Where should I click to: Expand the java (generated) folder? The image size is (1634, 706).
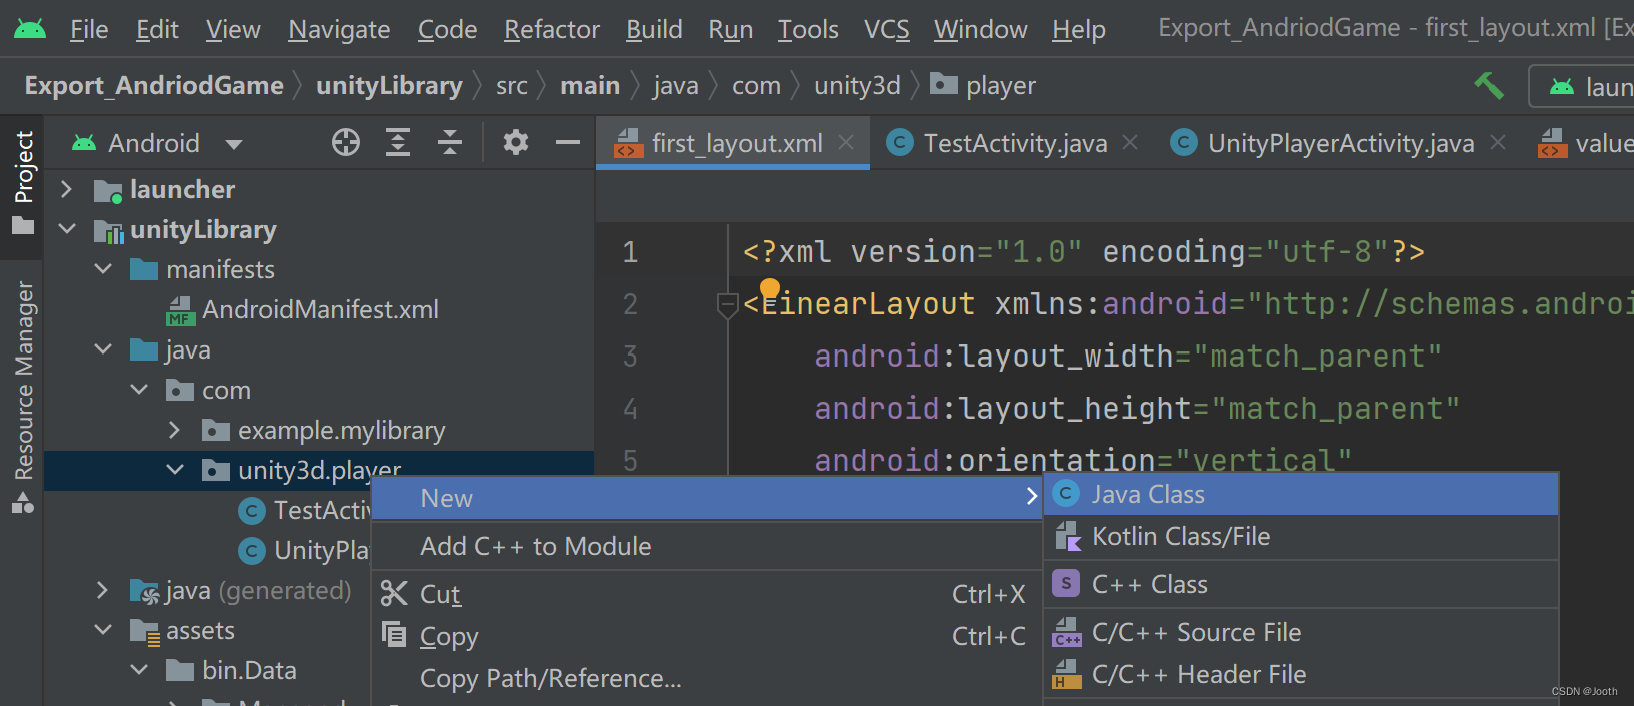coord(103,590)
